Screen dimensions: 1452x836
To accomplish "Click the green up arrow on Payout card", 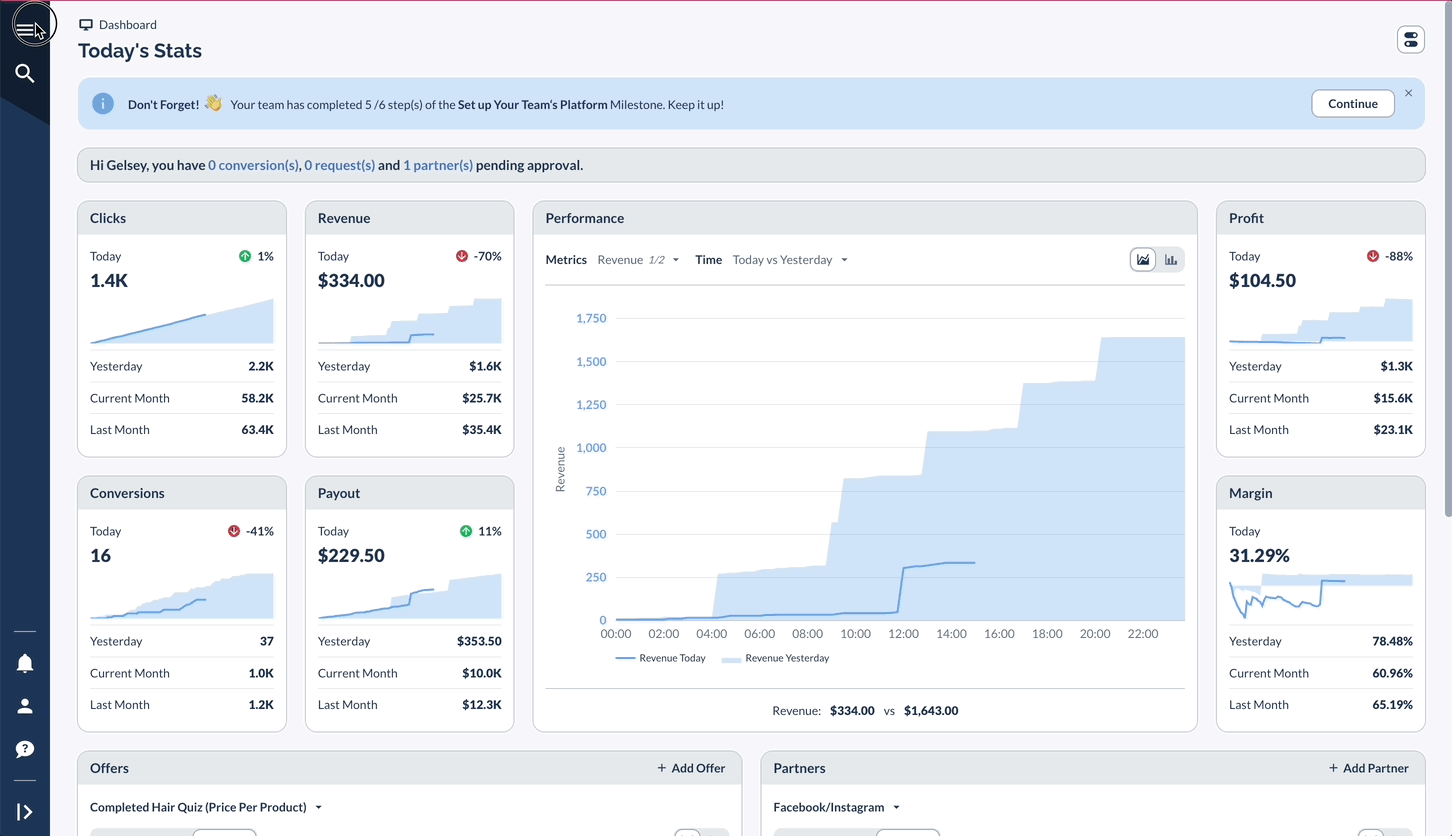I will coord(466,531).
